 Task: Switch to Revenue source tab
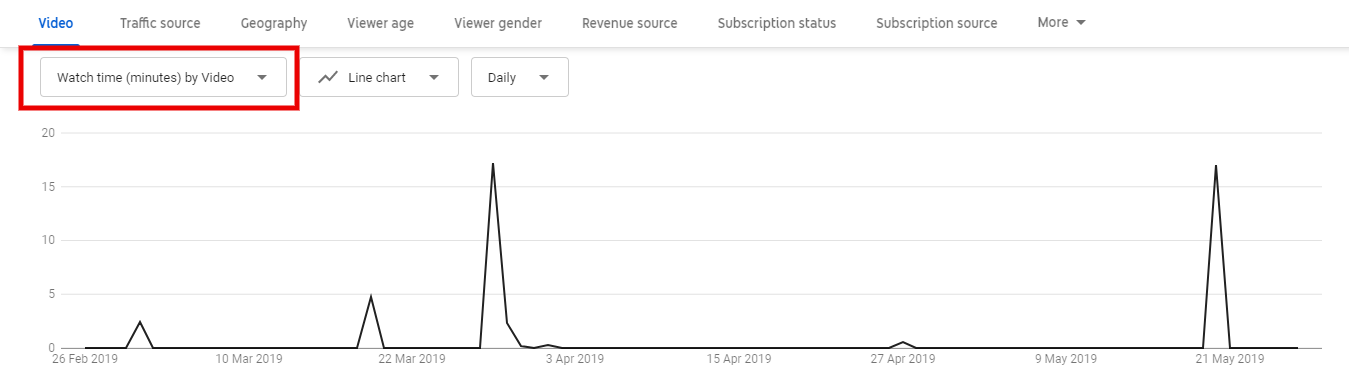630,23
